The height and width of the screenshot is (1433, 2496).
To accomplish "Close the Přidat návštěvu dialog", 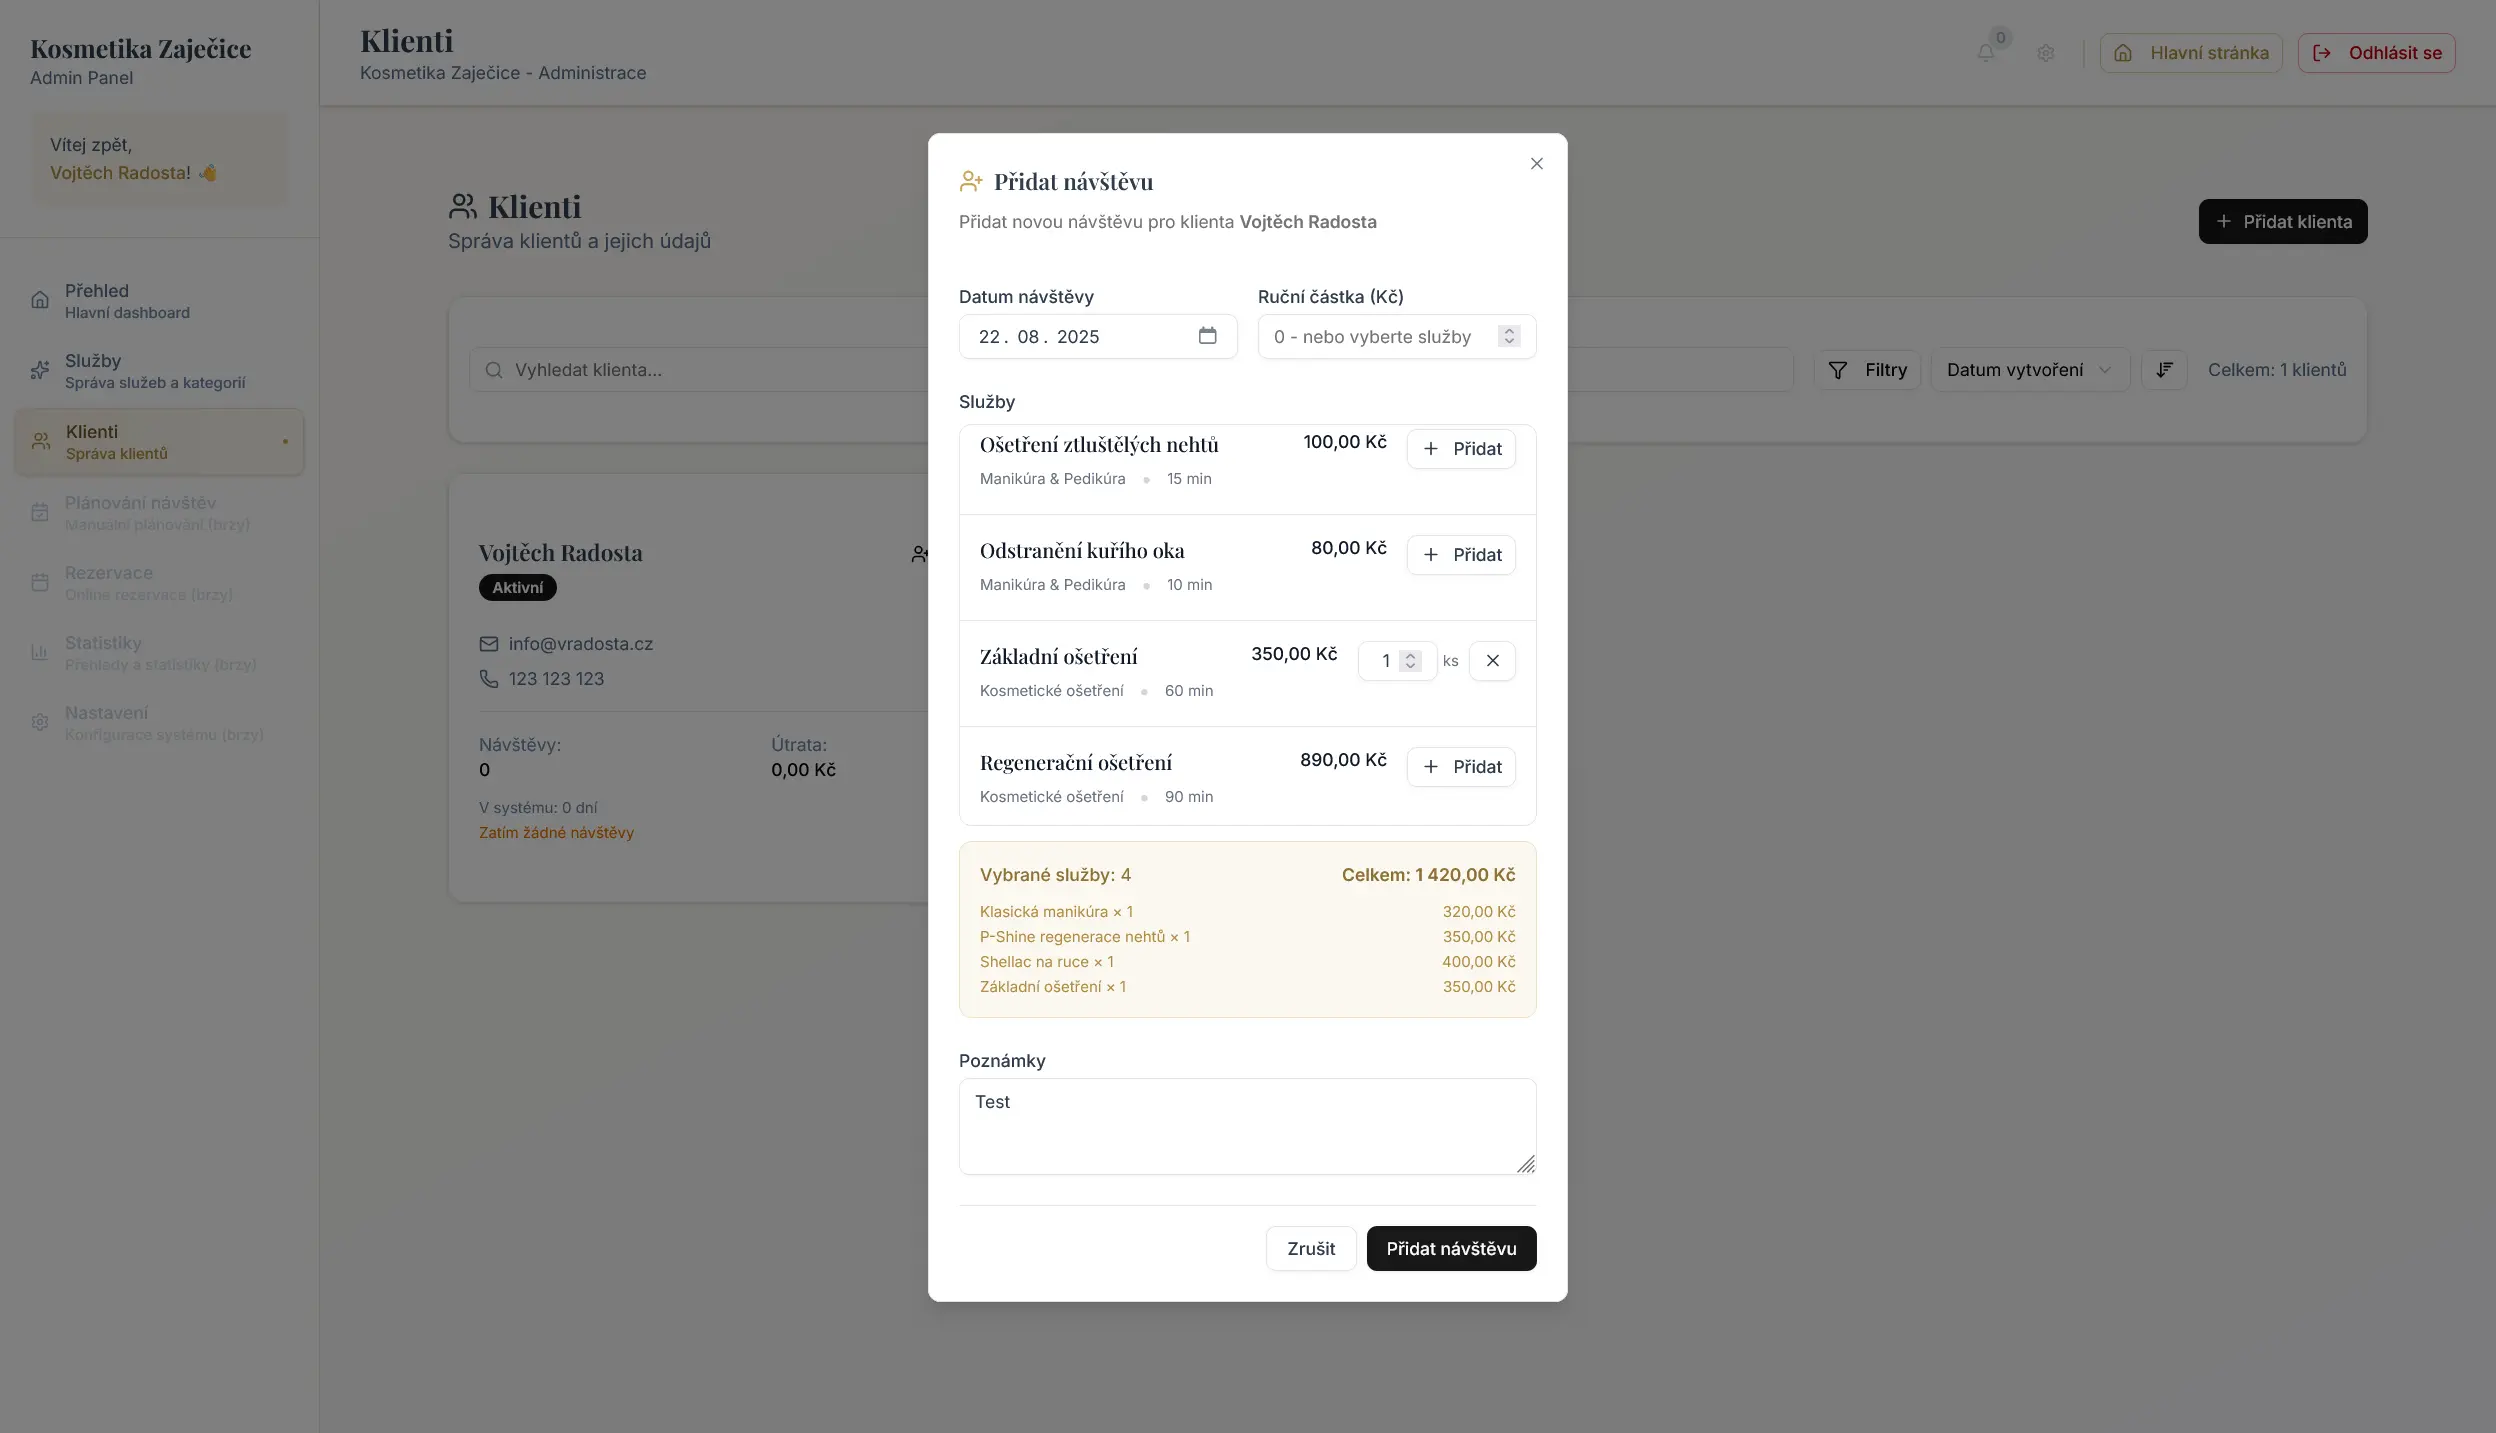I will pos(1537,164).
